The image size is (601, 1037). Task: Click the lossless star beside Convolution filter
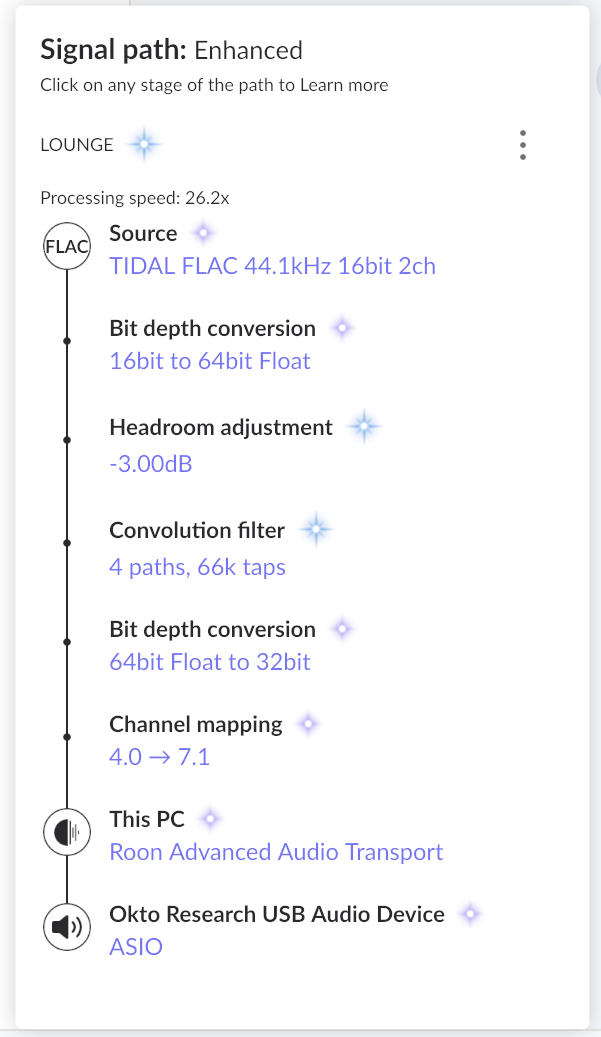315,529
